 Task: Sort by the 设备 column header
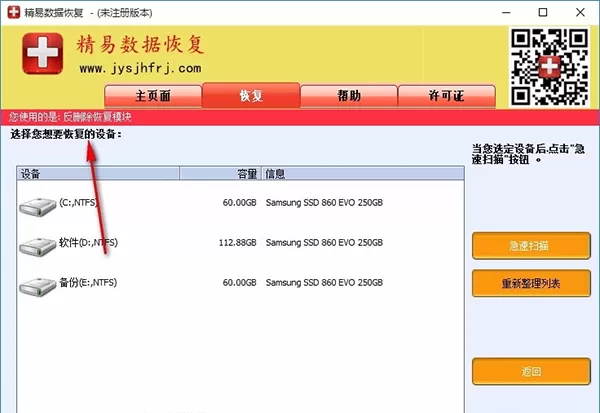click(98, 173)
